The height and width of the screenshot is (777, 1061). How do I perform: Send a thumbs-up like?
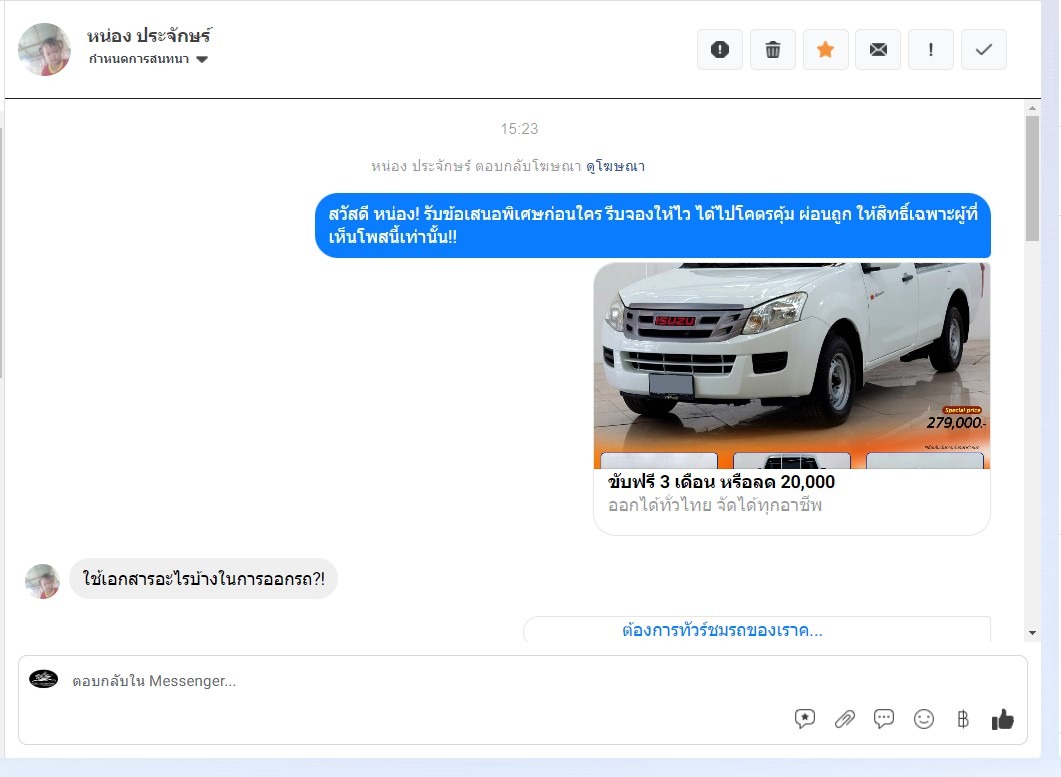coord(1002,719)
